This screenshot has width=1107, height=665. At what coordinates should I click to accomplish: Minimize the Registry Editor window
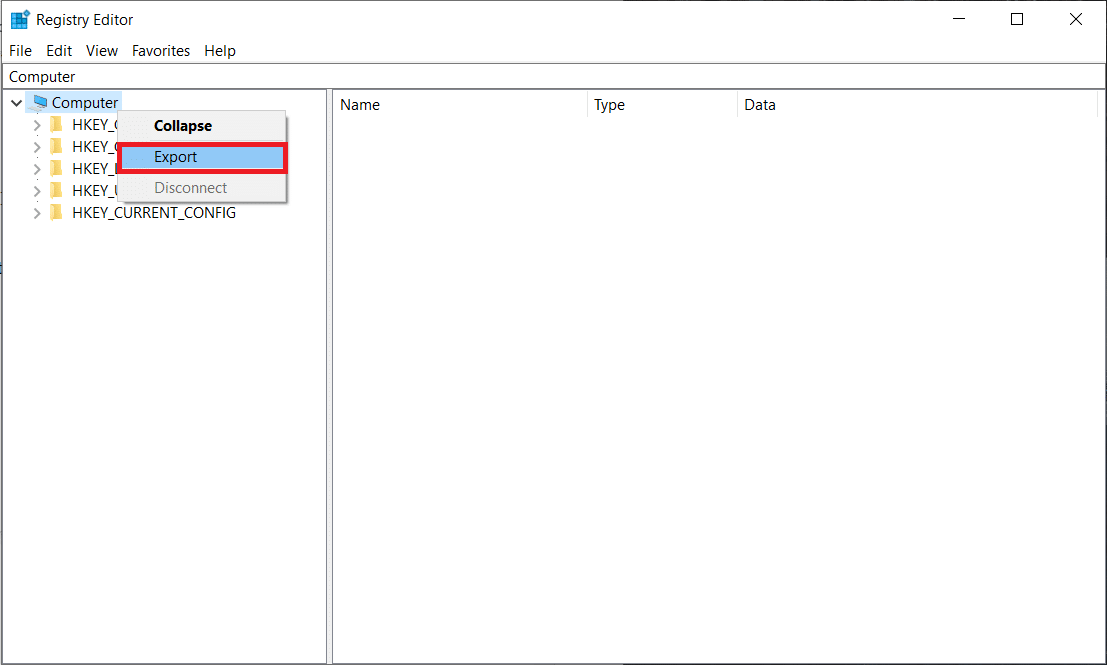click(959, 19)
